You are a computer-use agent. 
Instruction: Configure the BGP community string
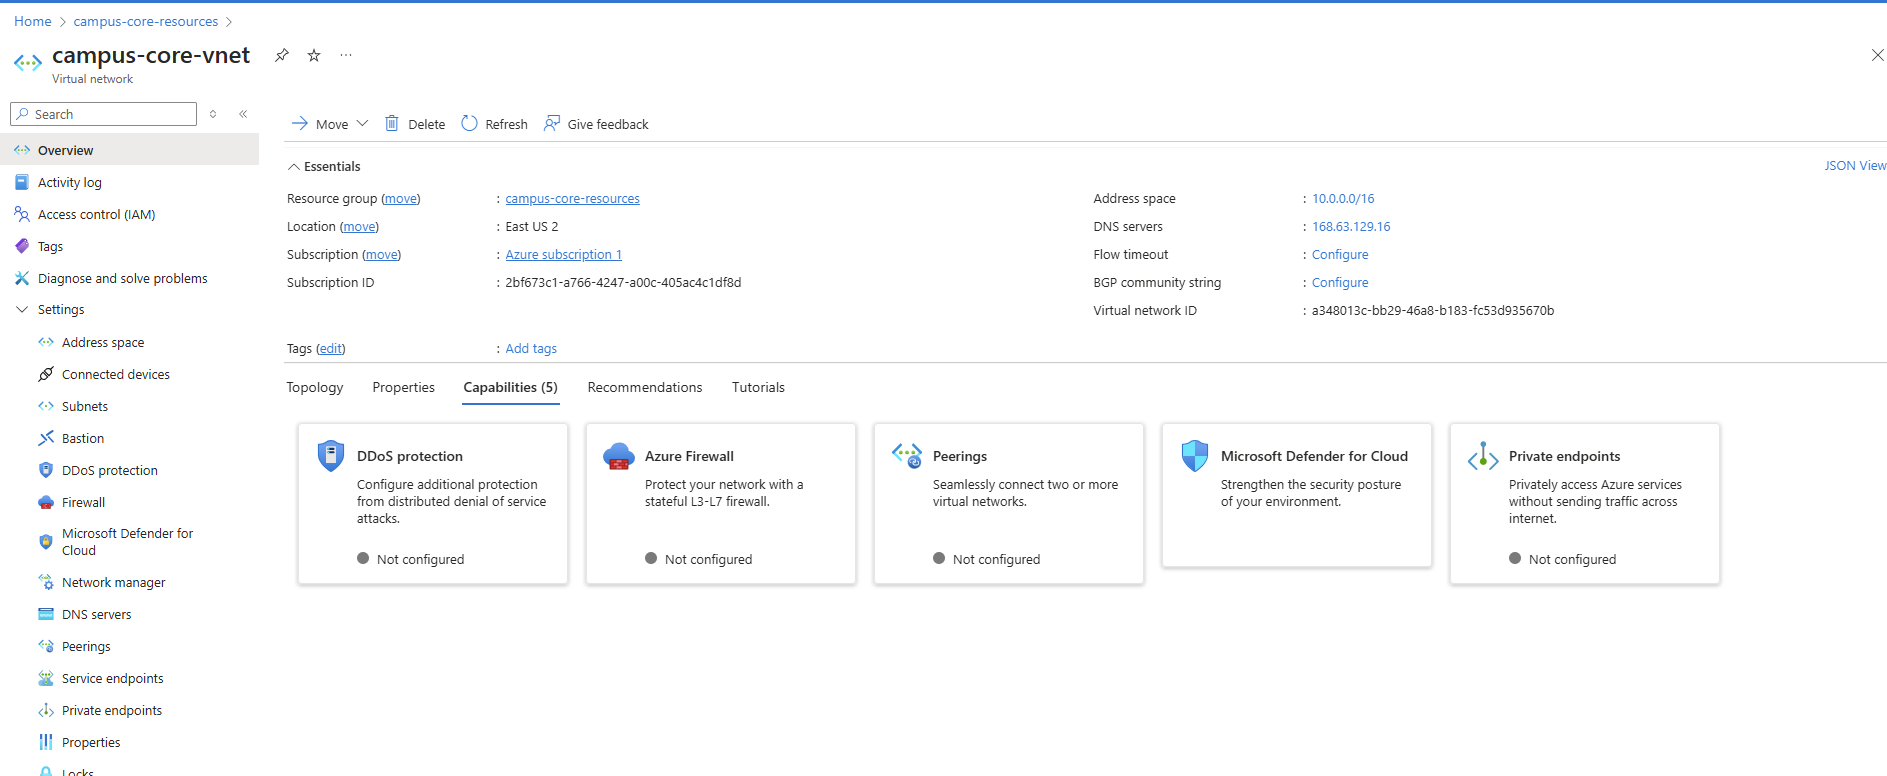[x=1340, y=283]
